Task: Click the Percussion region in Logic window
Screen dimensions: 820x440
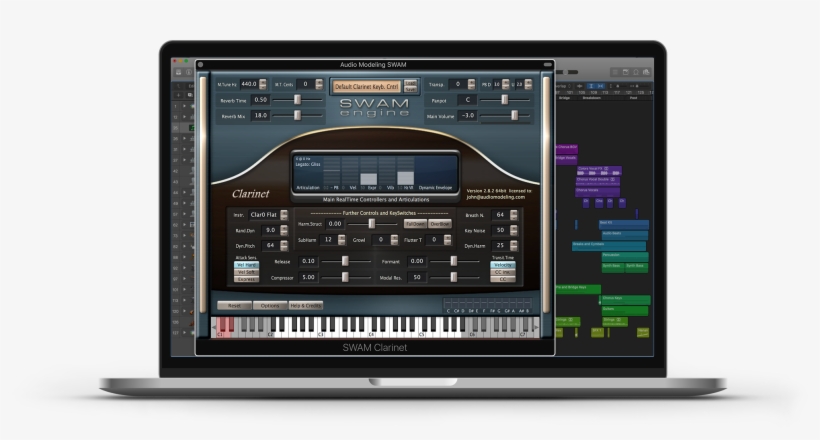Action: click(x=625, y=257)
